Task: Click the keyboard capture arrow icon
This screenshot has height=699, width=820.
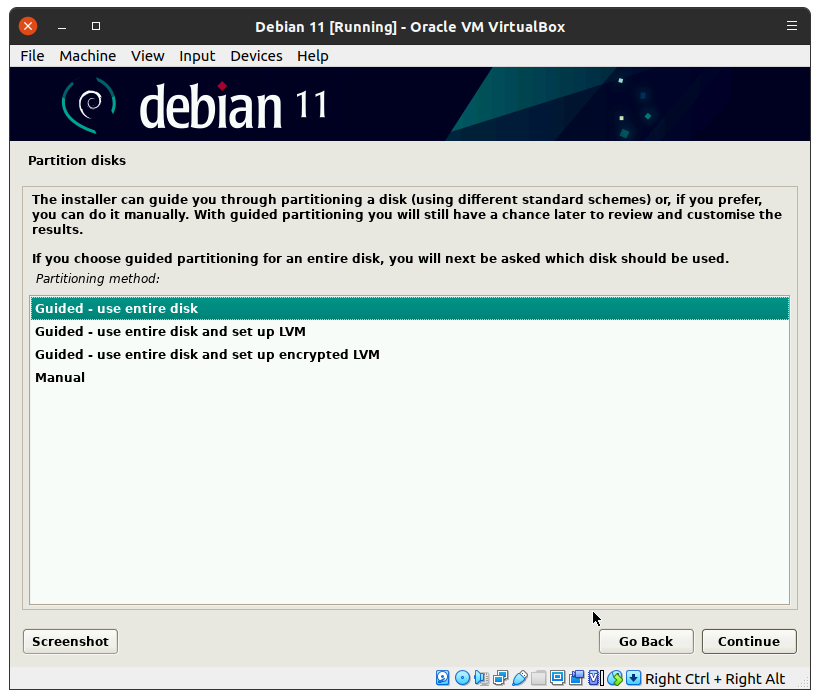Action: coord(634,678)
